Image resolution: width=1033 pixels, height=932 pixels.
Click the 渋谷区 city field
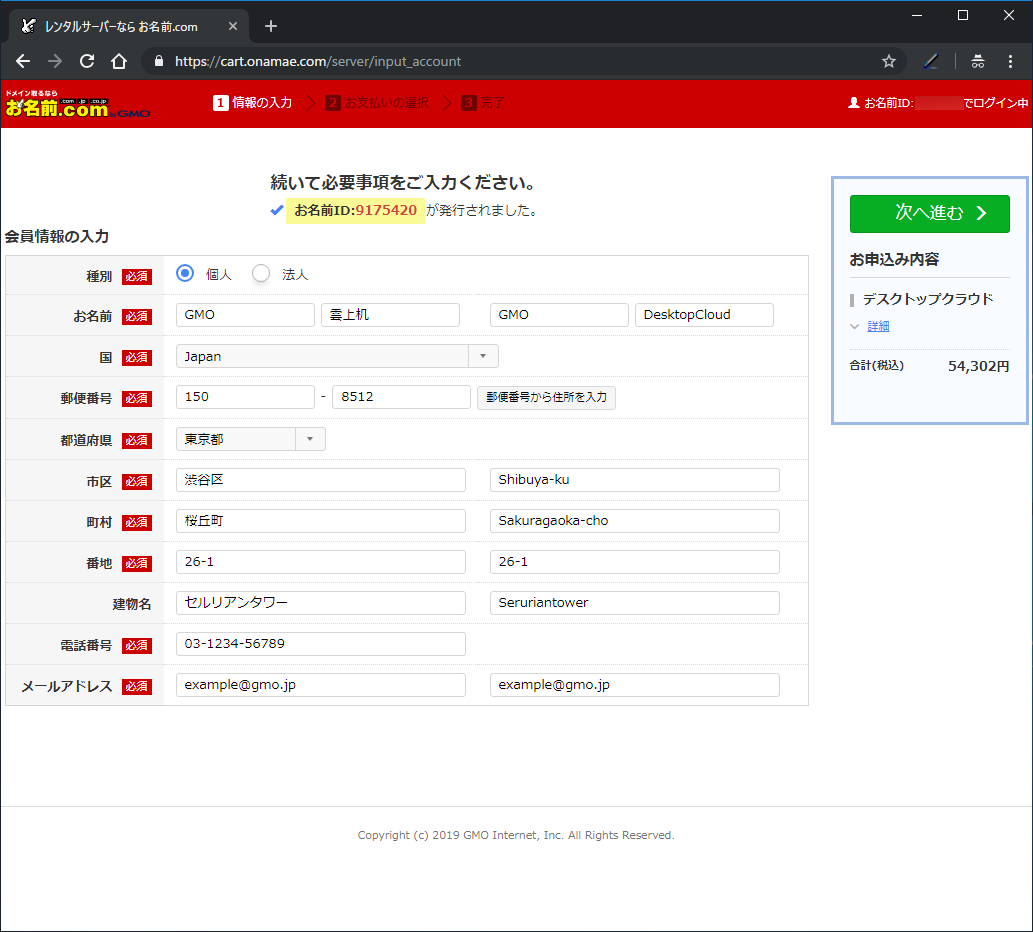321,480
